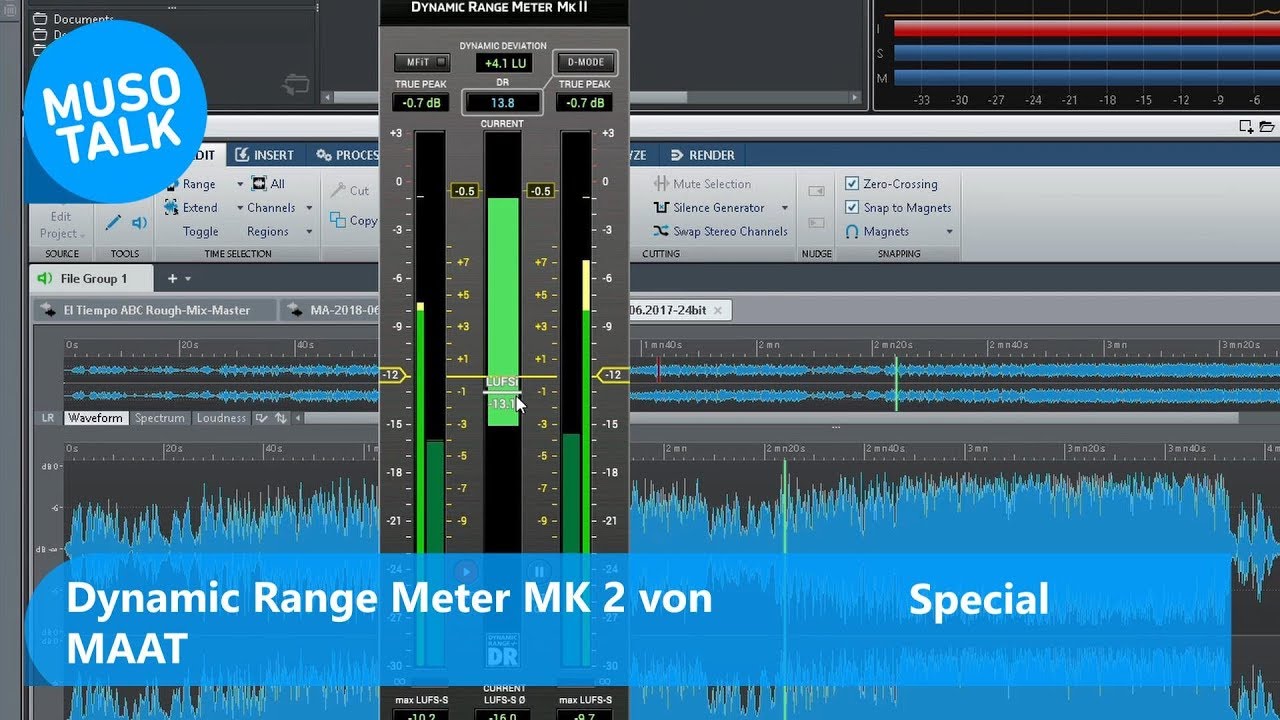Switch to the INSERT ribbon tab

[265, 155]
